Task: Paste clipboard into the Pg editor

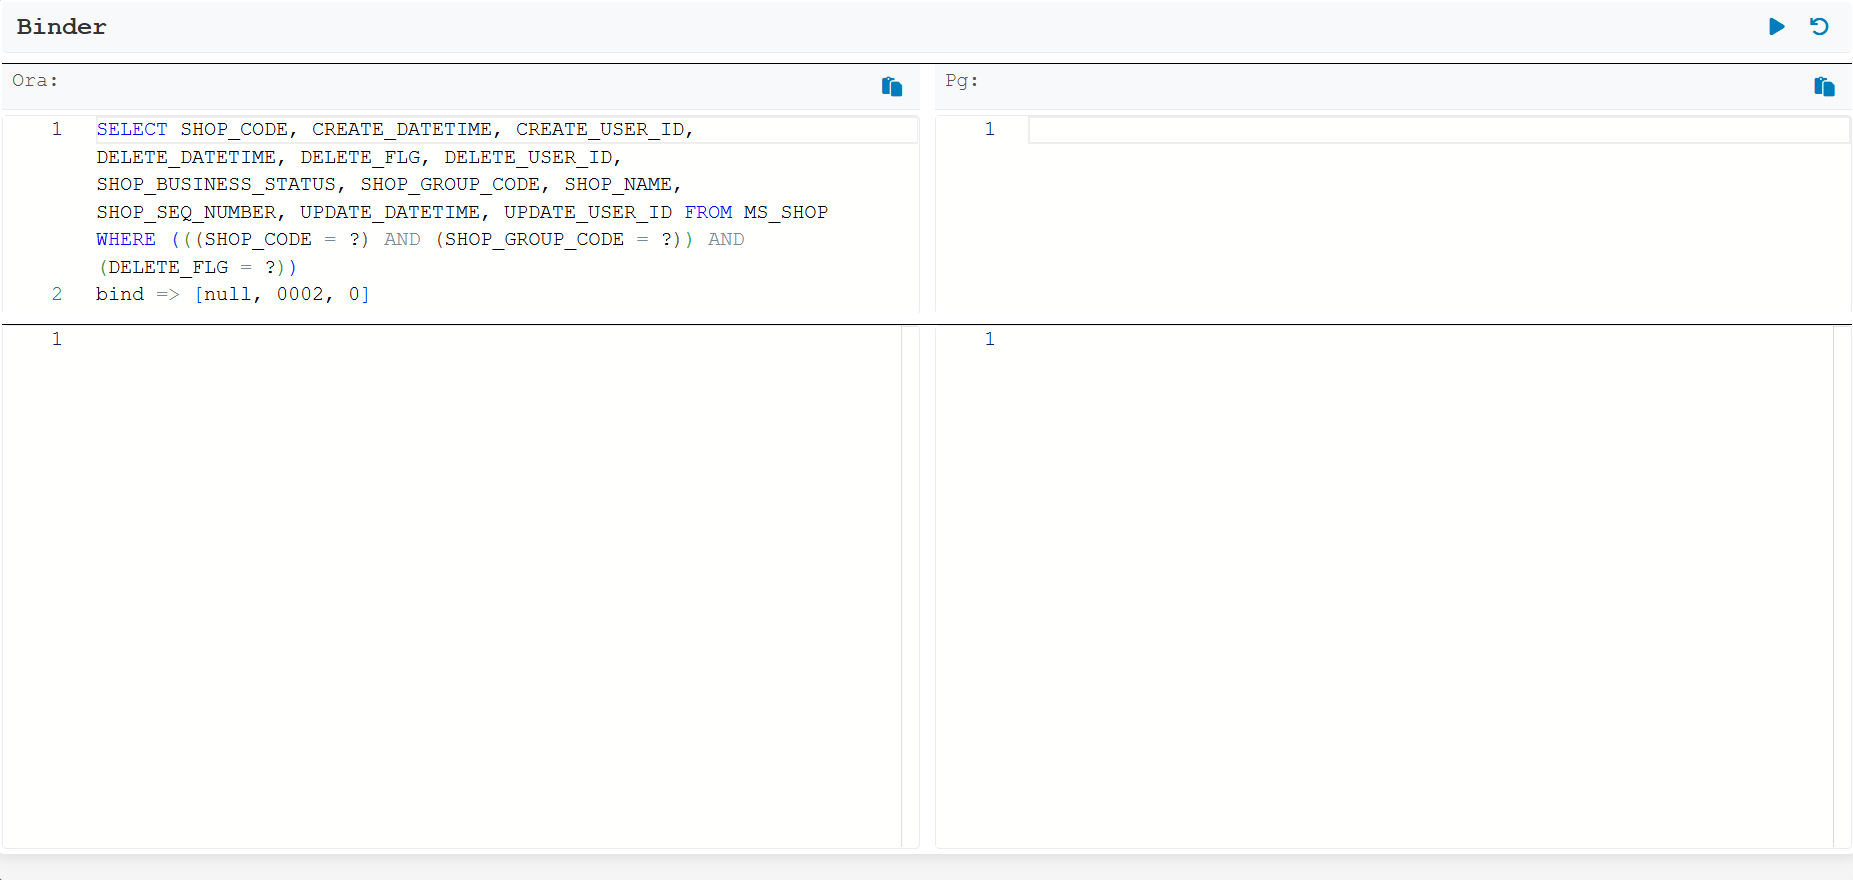Action: (x=1824, y=87)
